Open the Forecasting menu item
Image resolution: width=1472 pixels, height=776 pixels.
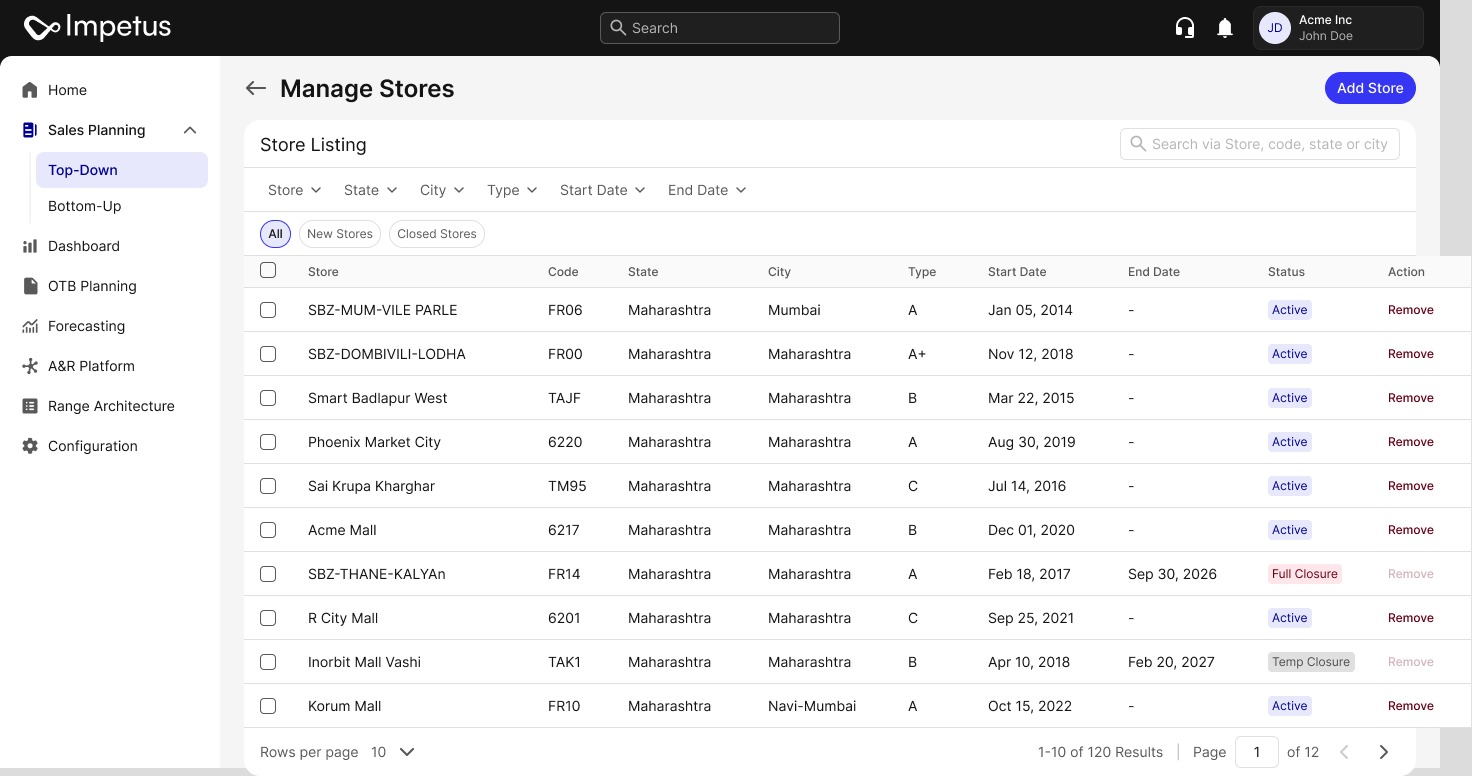[110, 326]
